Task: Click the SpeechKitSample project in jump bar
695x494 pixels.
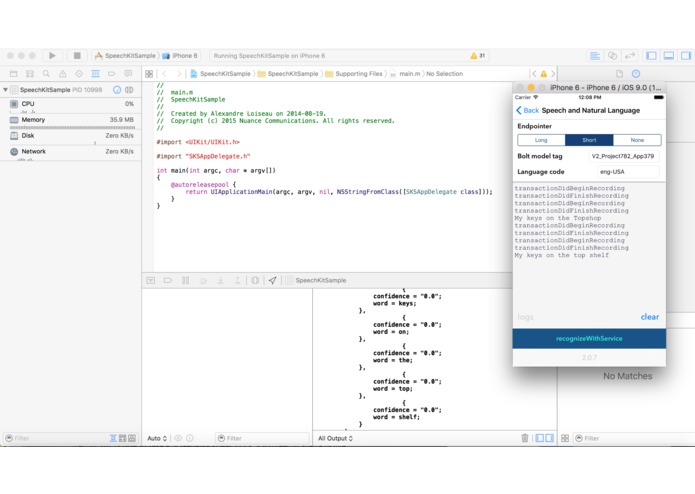Action: click(x=220, y=74)
